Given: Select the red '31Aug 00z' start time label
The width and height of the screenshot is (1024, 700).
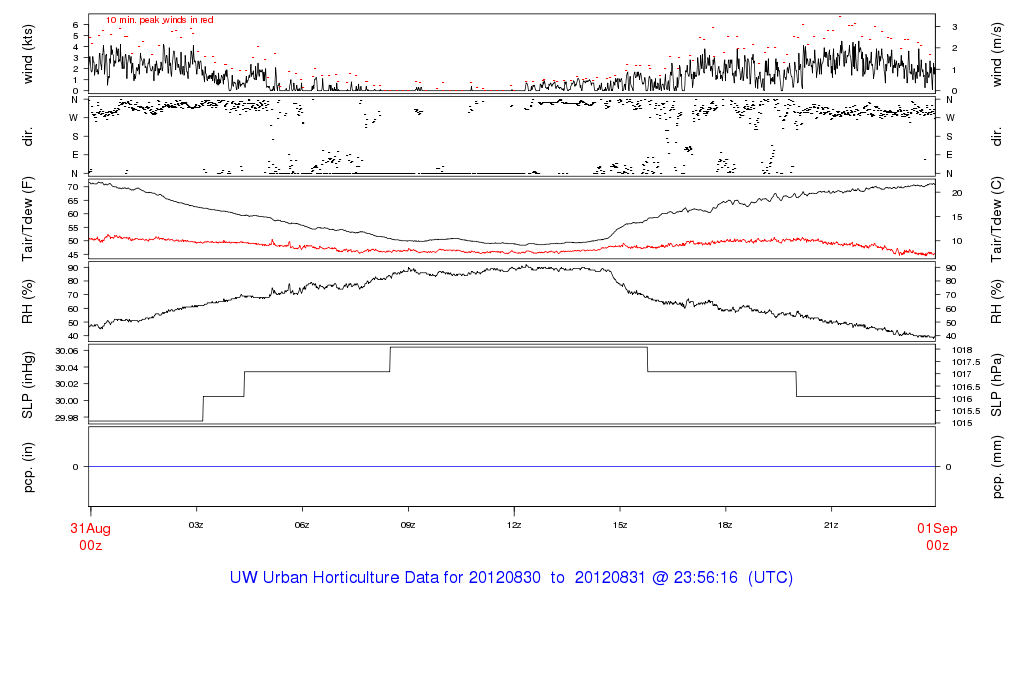Looking at the screenshot, I should tap(91, 537).
